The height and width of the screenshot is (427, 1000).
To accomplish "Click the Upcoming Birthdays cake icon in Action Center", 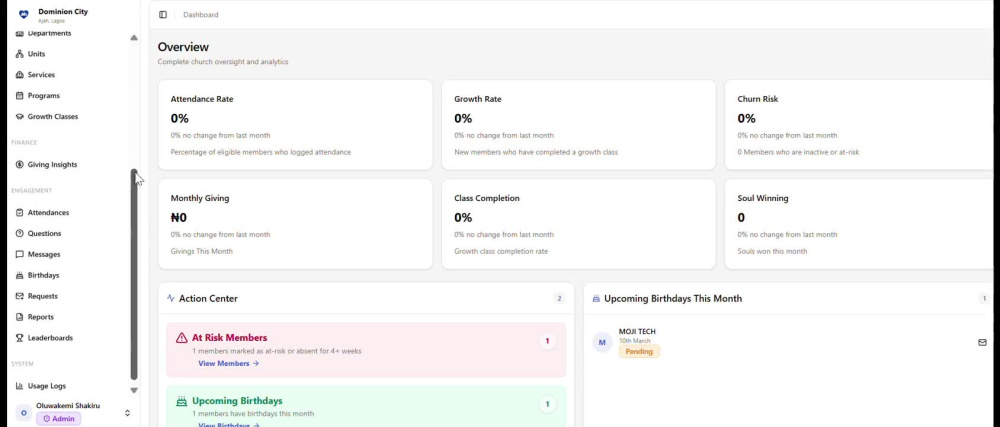I will tap(182, 401).
